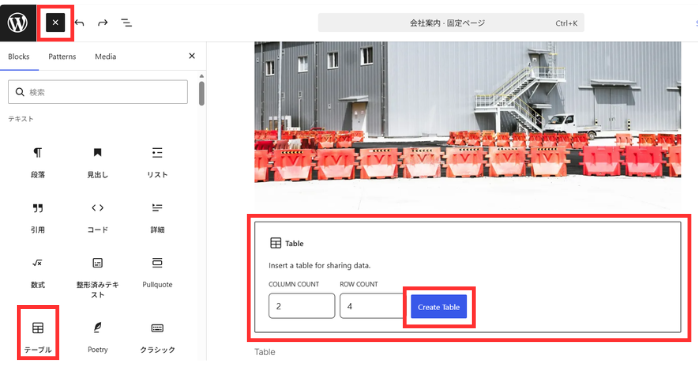
Task: Redo the last undone change
Action: 103,23
